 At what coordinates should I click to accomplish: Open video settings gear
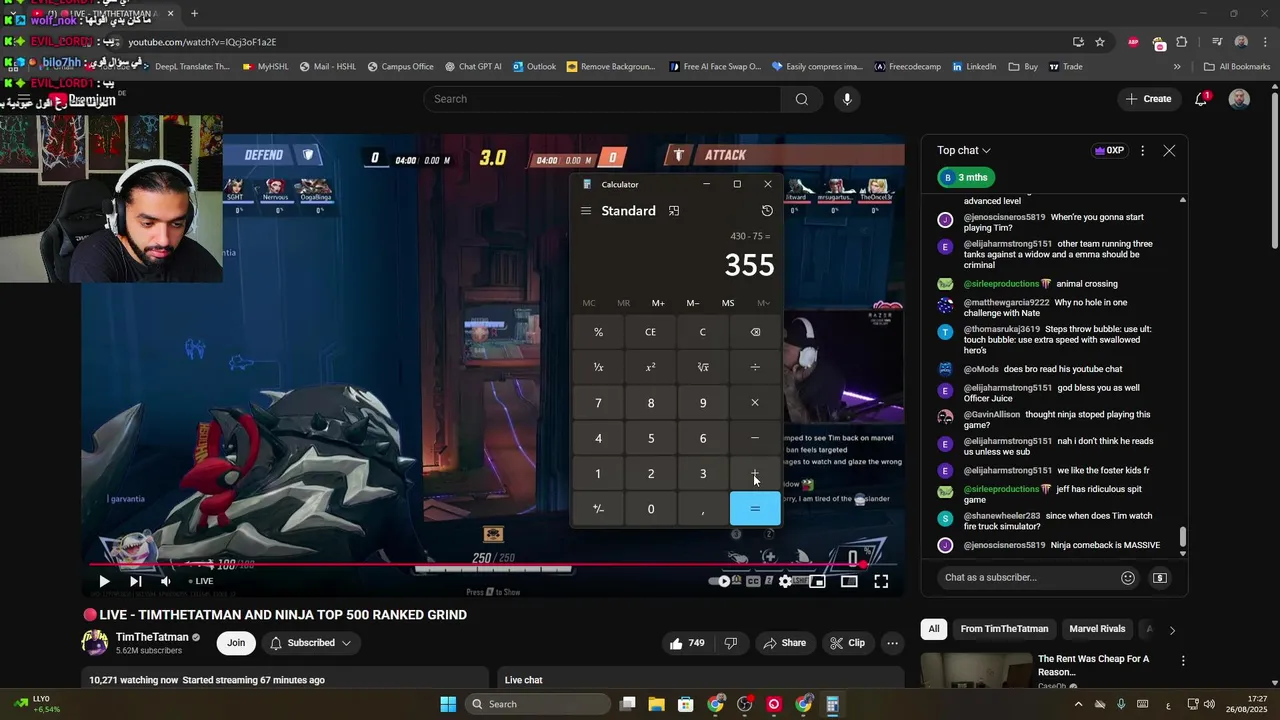(785, 581)
